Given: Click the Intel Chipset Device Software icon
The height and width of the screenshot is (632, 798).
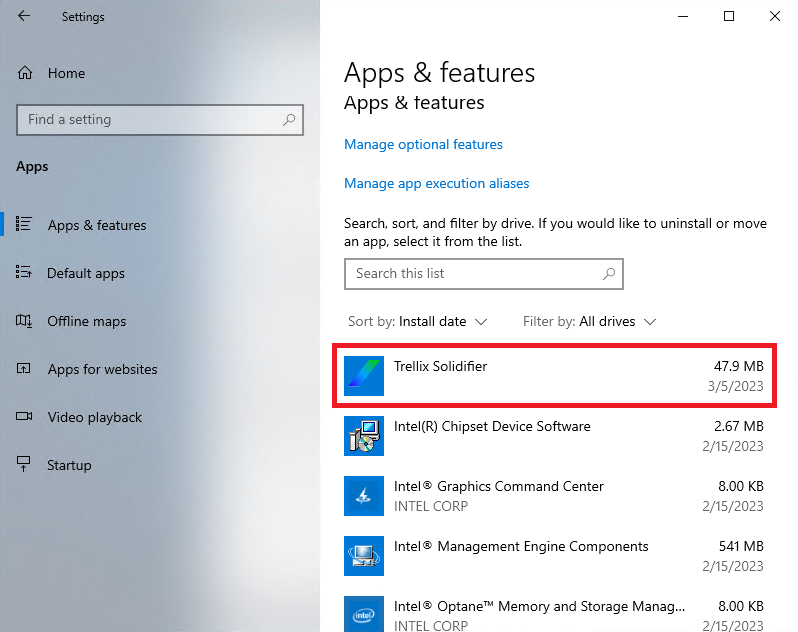Looking at the screenshot, I should (364, 435).
